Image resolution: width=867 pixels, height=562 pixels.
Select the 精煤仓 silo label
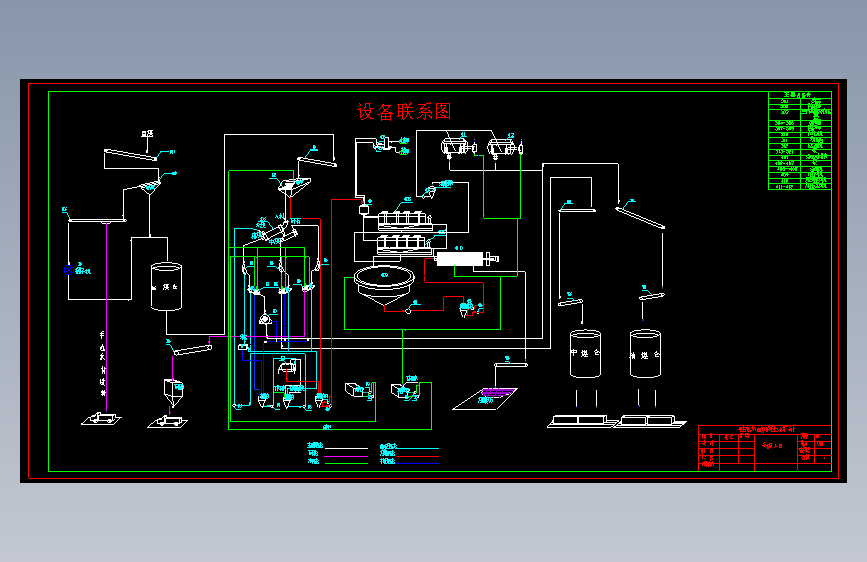(645, 355)
